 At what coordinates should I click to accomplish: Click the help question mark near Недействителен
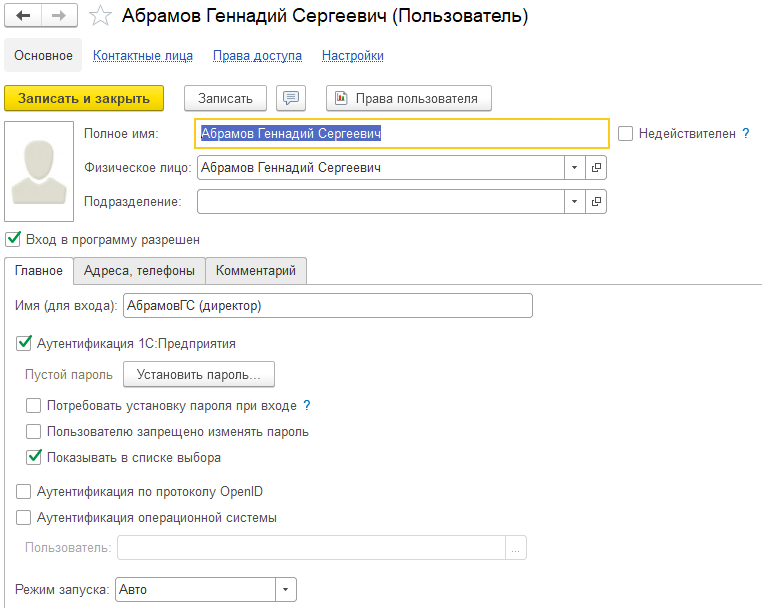[x=746, y=133]
